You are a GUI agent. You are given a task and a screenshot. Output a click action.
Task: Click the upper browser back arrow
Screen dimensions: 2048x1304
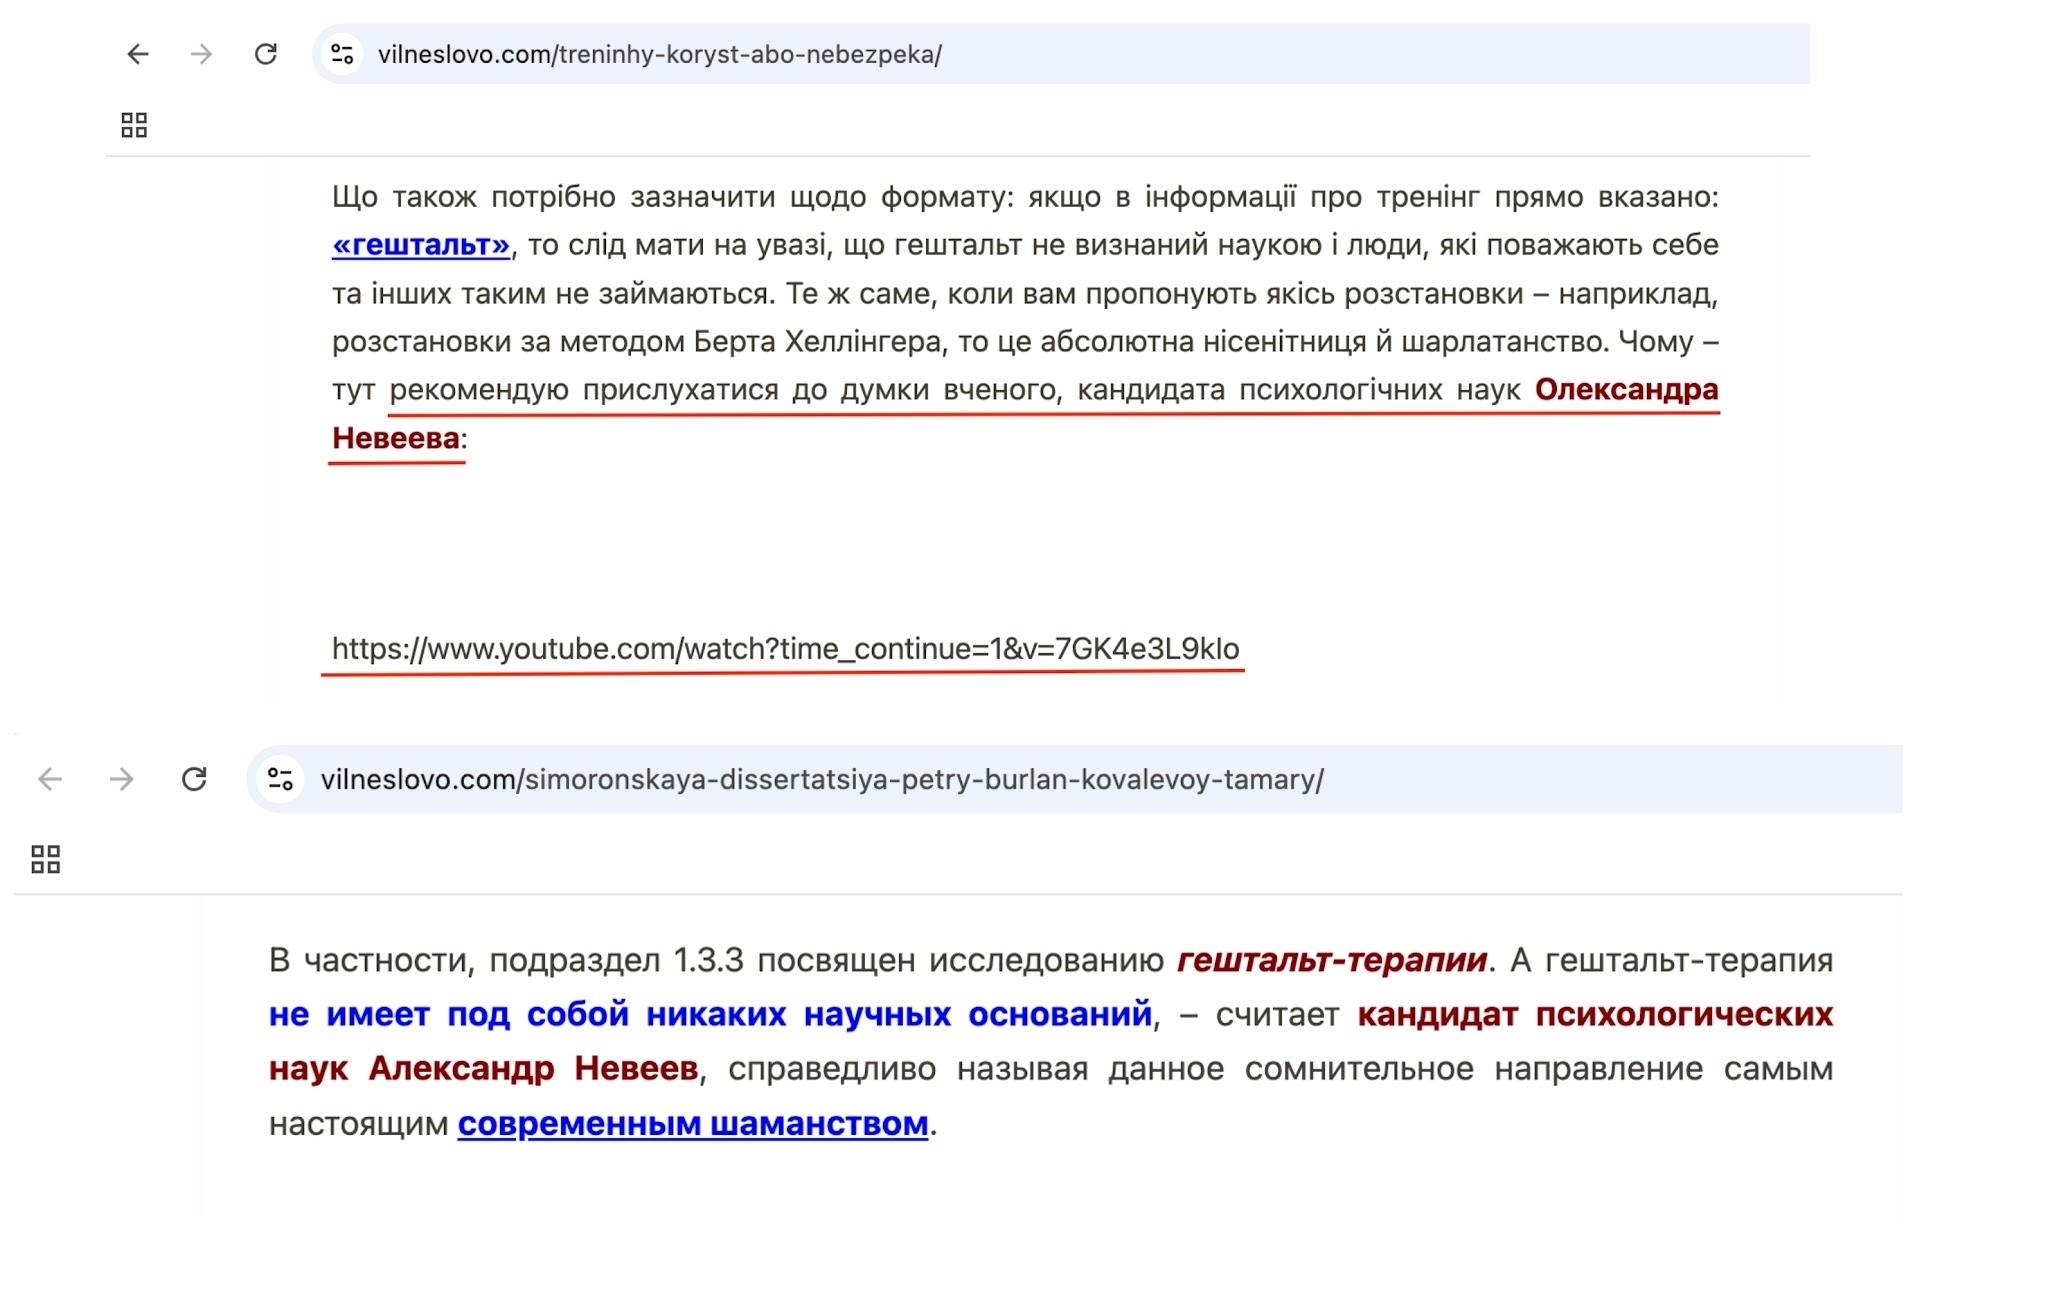138,54
